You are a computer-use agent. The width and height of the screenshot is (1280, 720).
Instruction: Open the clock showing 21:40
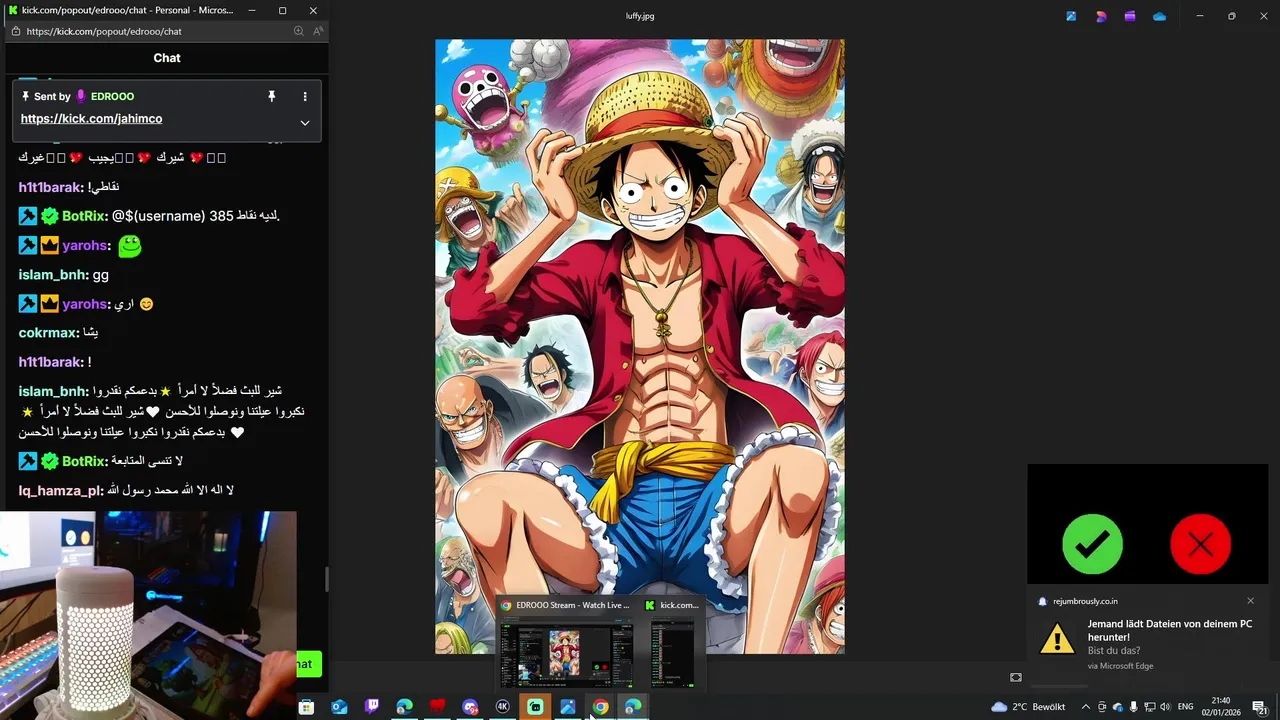(x=1221, y=707)
